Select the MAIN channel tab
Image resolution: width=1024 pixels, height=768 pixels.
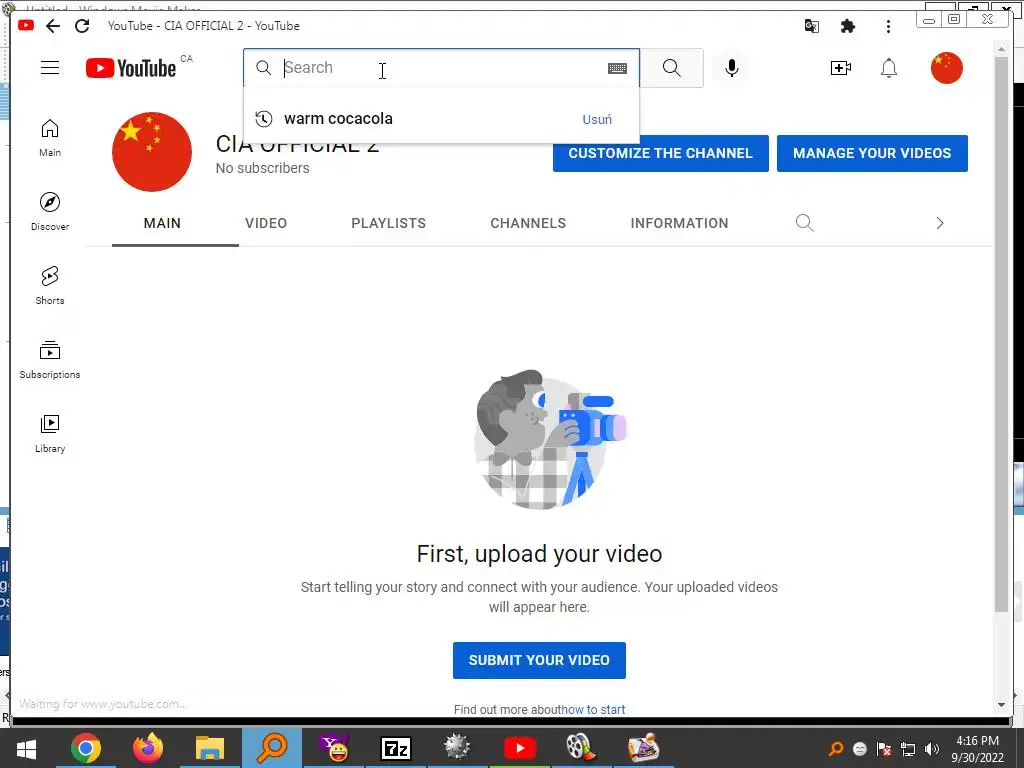(x=162, y=223)
